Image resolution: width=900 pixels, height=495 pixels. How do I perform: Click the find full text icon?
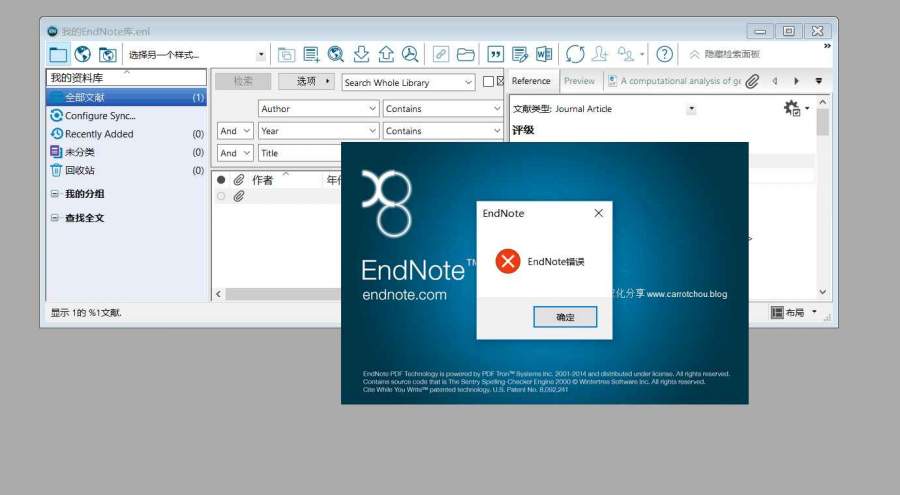pyautogui.click(x=410, y=55)
